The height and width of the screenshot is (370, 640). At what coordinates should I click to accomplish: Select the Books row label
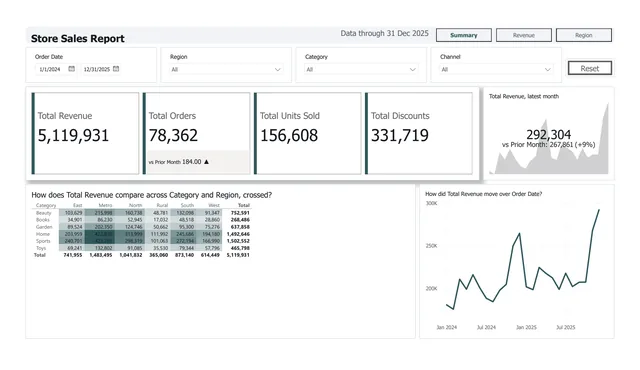coord(42,219)
